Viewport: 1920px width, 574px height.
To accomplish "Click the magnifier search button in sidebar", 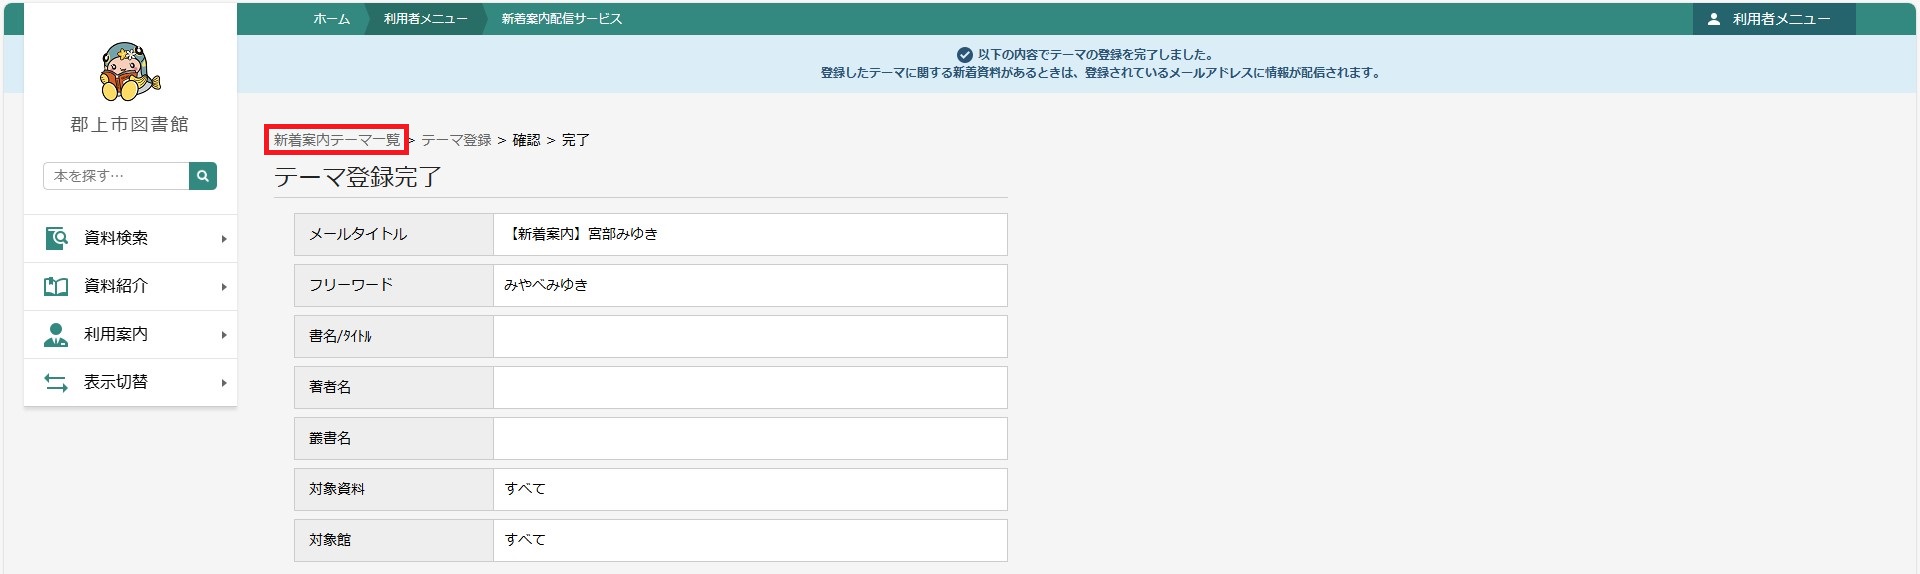I will 203,176.
